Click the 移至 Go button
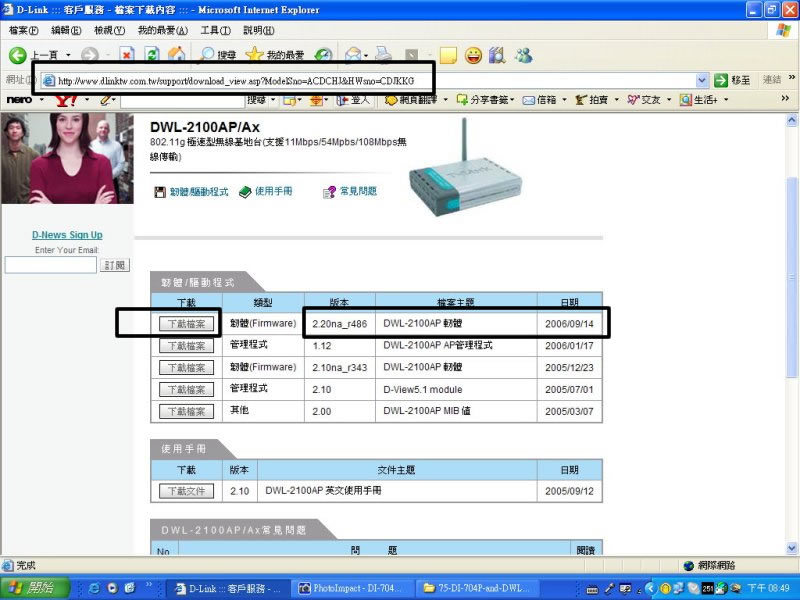800x600 pixels. [x=732, y=80]
